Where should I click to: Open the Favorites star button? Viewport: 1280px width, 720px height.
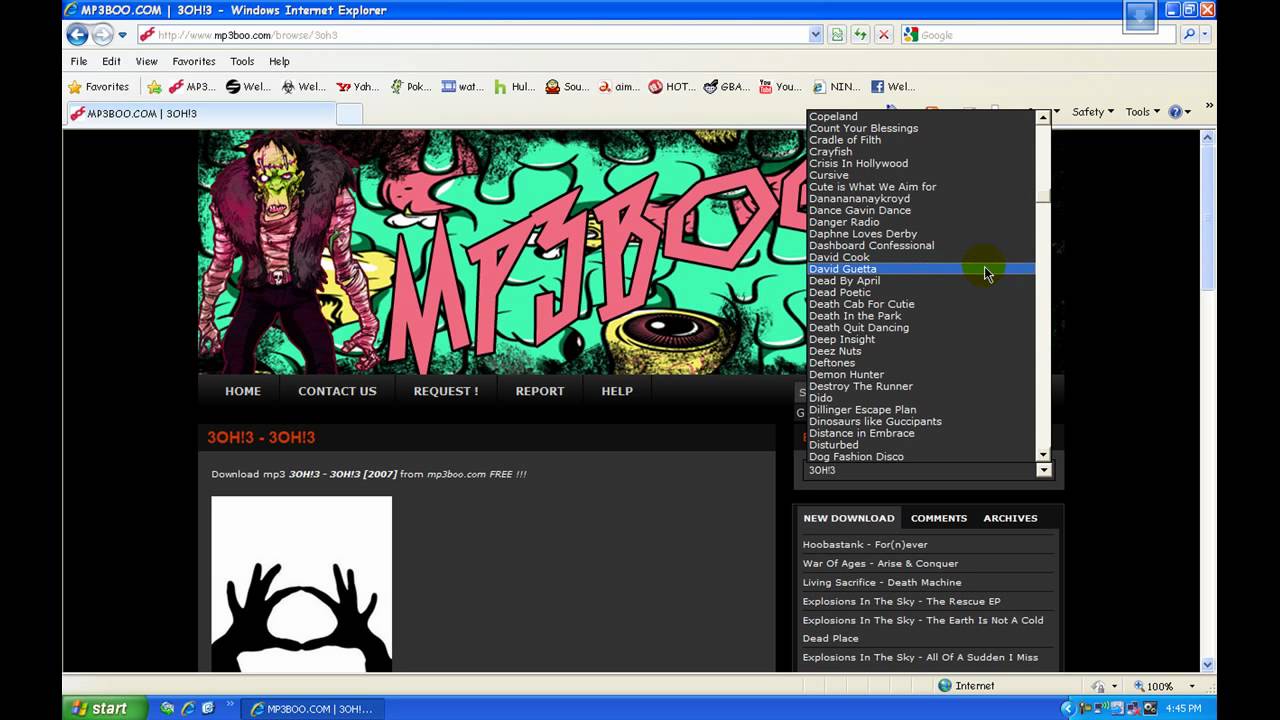tap(98, 87)
